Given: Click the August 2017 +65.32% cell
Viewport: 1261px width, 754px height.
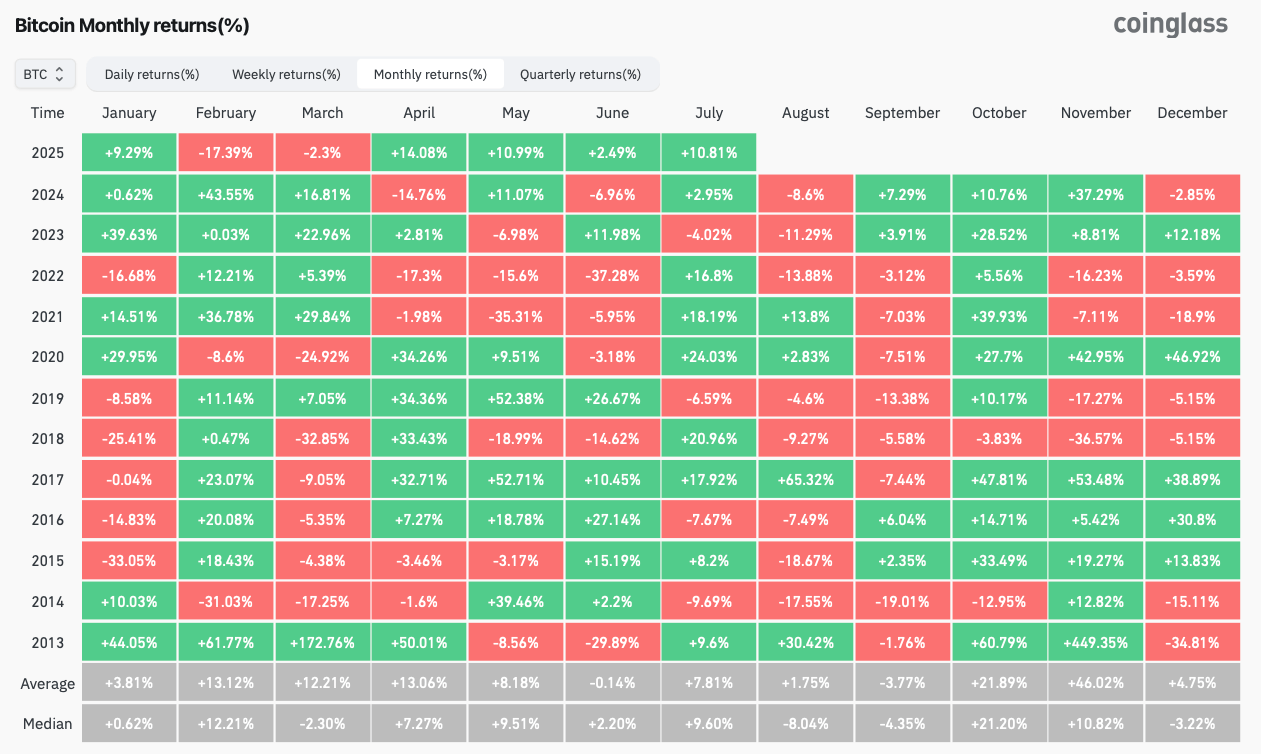Looking at the screenshot, I should click(806, 479).
